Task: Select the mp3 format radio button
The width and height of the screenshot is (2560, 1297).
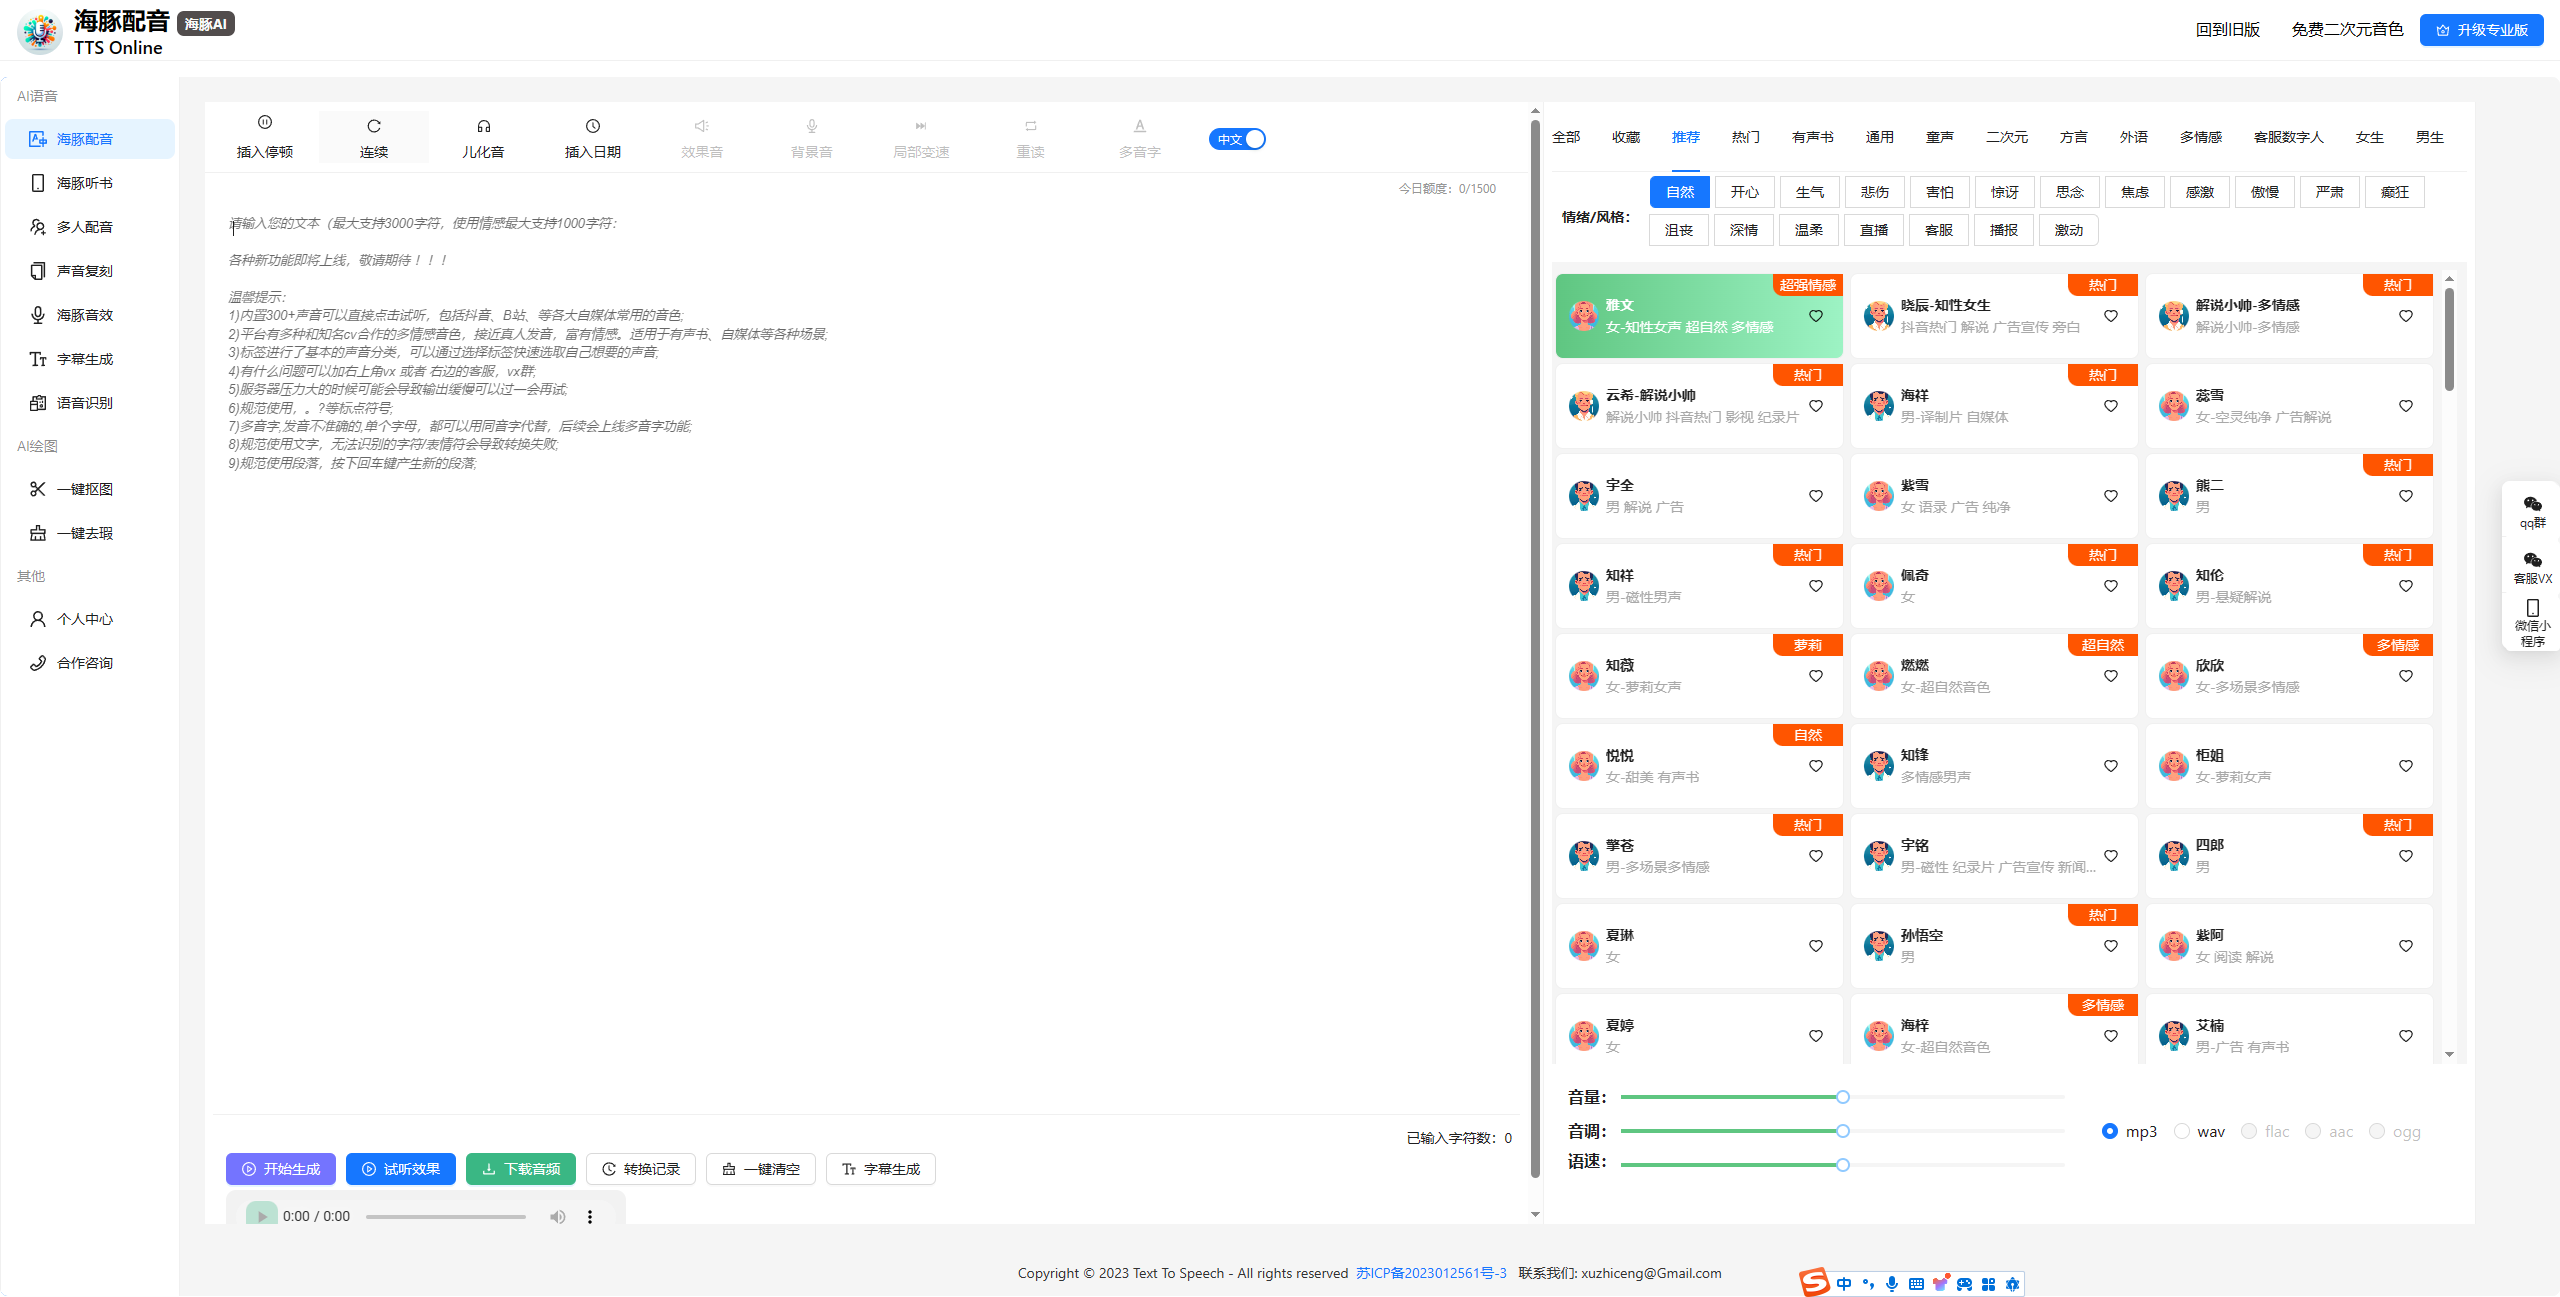Action: point(2110,1131)
